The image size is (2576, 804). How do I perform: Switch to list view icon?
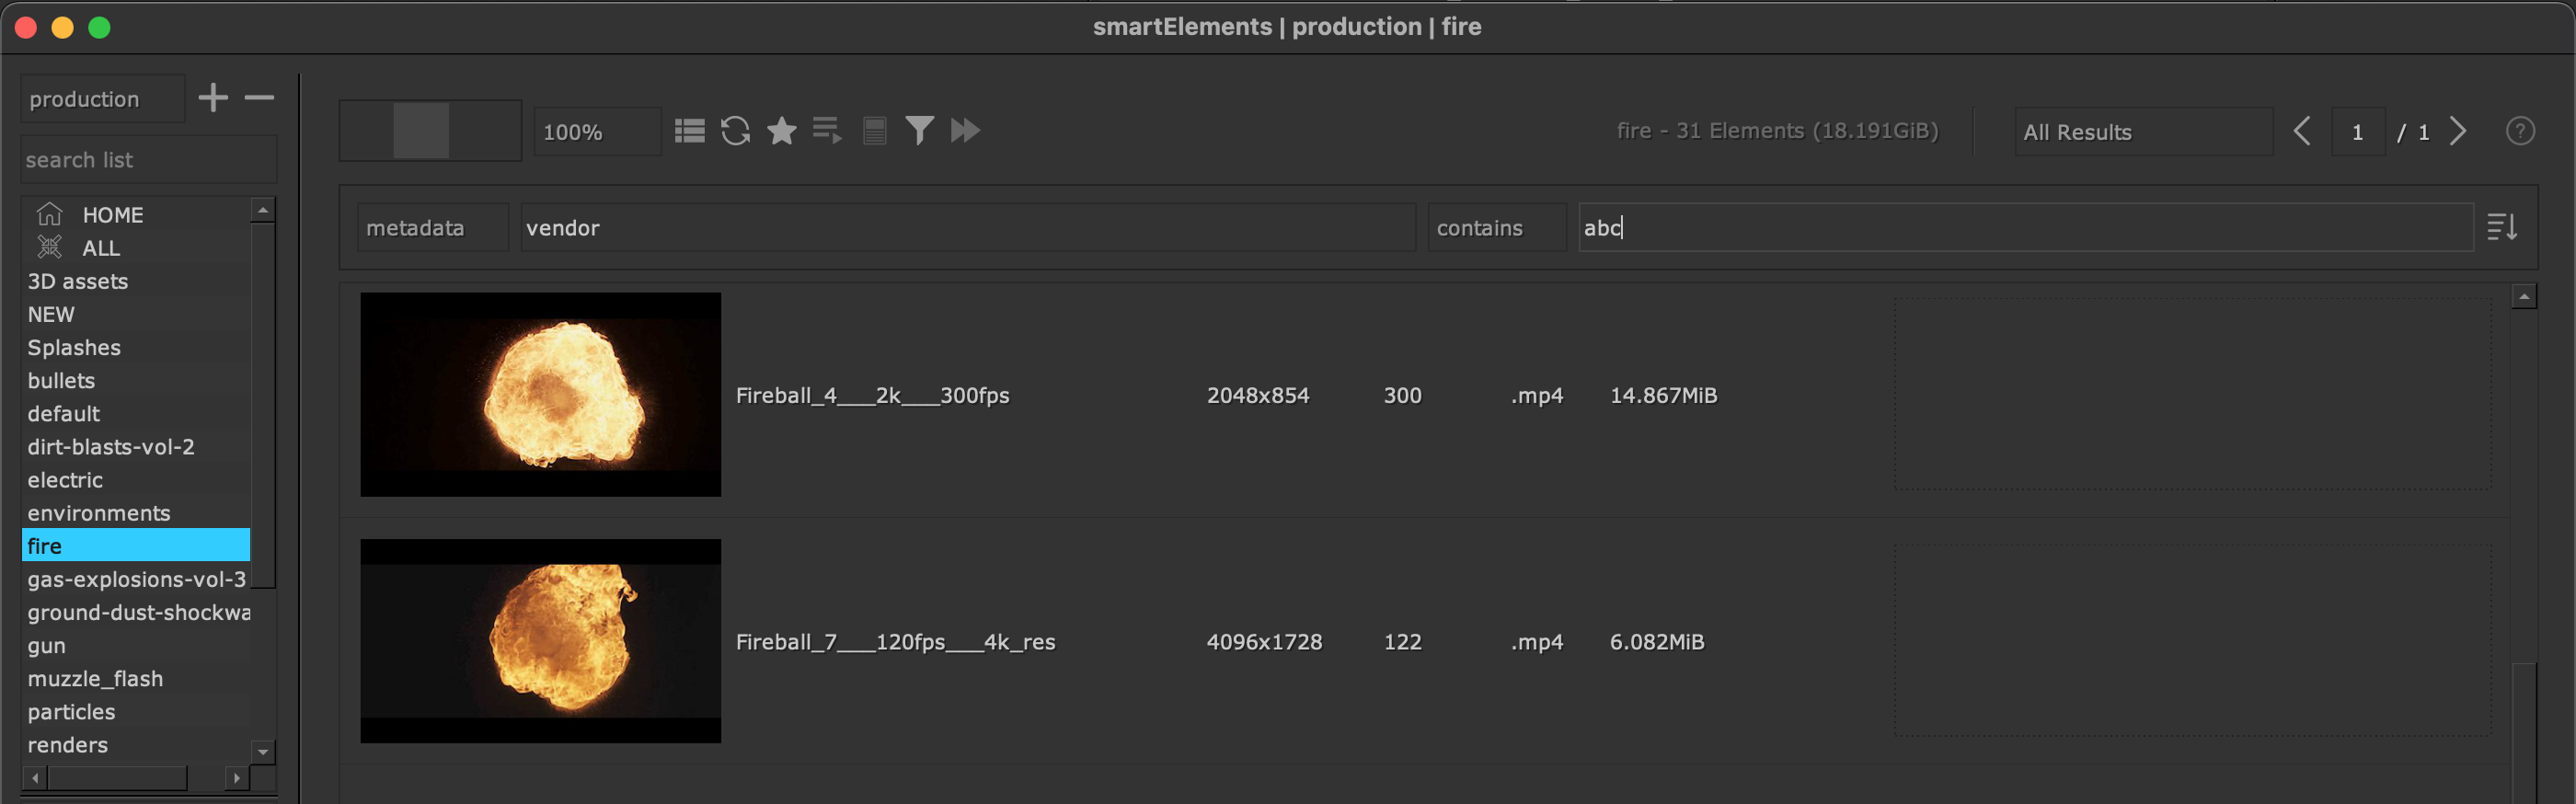tap(689, 131)
